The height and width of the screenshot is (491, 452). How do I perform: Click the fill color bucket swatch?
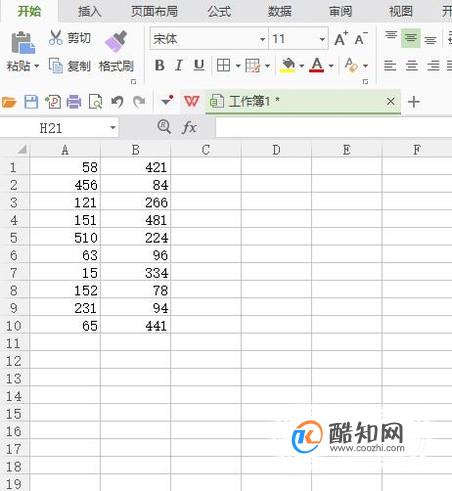(x=288, y=65)
